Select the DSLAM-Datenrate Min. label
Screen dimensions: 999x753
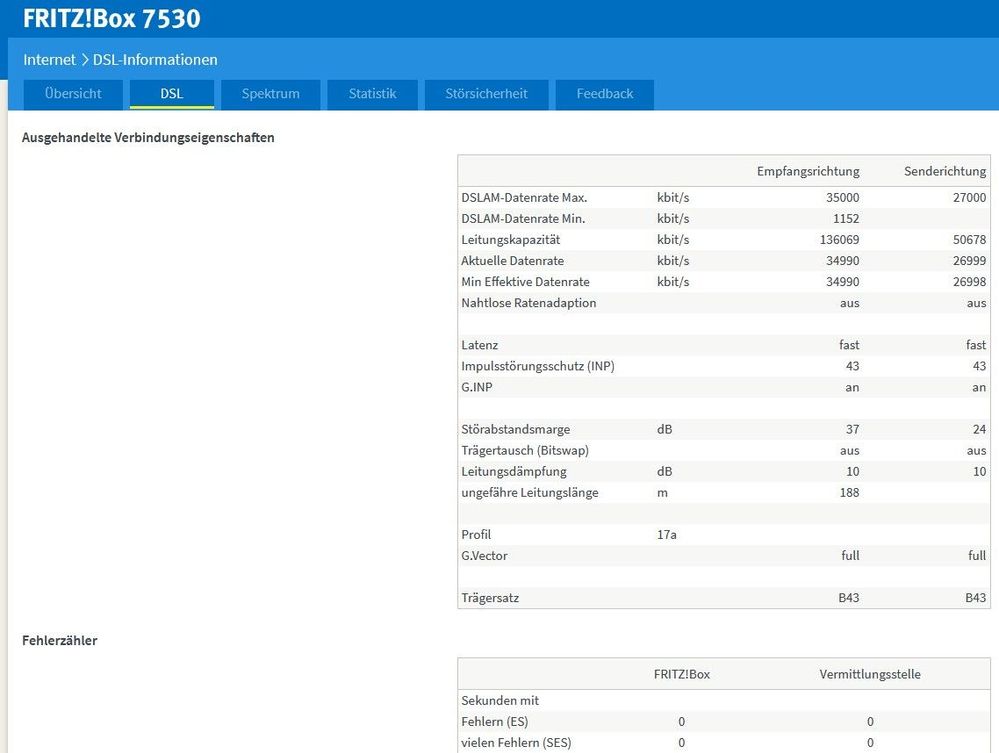pyautogui.click(x=523, y=219)
